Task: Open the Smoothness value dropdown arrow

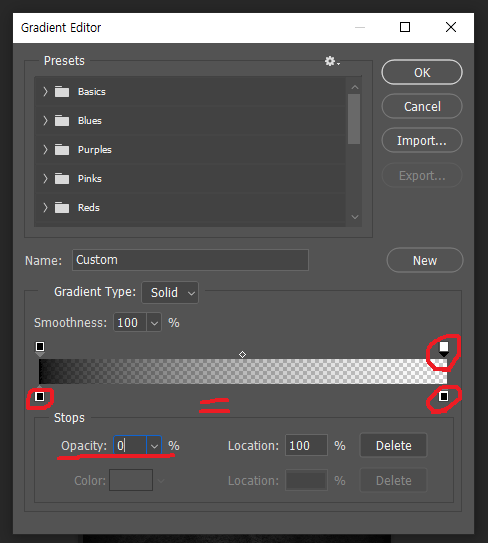Action: (x=154, y=323)
